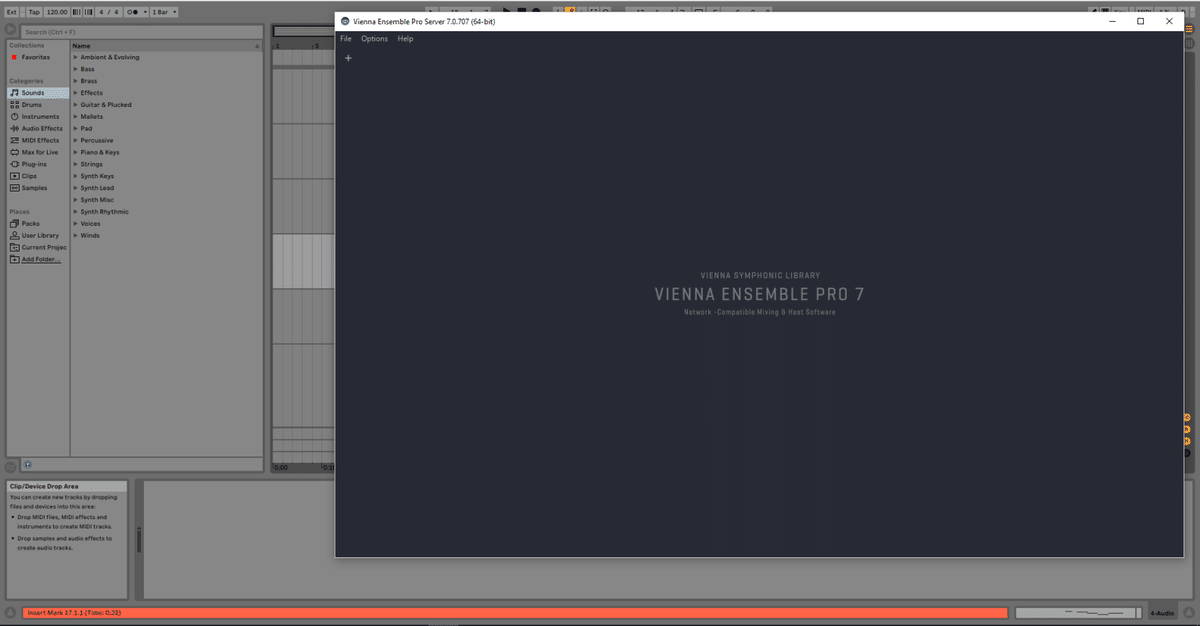The width and height of the screenshot is (1200, 626).
Task: Click the Ableton stop button
Action: pos(522,11)
